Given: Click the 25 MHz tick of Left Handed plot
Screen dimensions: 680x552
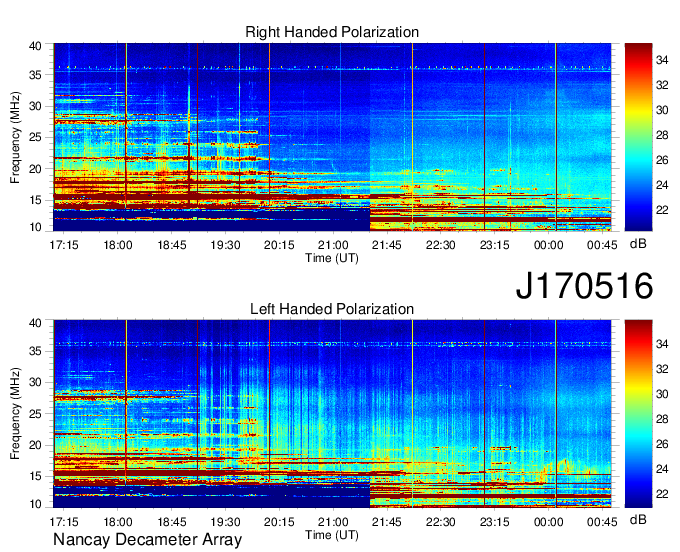Looking at the screenshot, I should [x=35, y=414].
